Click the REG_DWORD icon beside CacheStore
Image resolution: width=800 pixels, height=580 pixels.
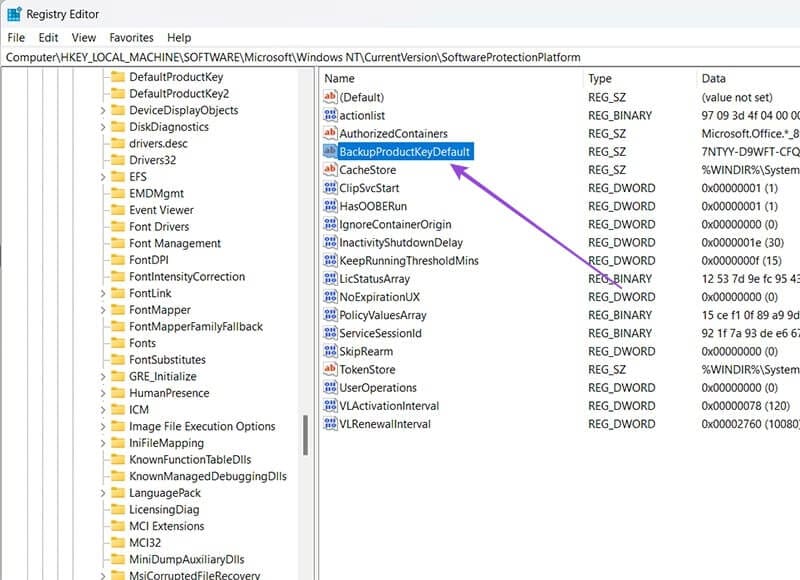332,170
